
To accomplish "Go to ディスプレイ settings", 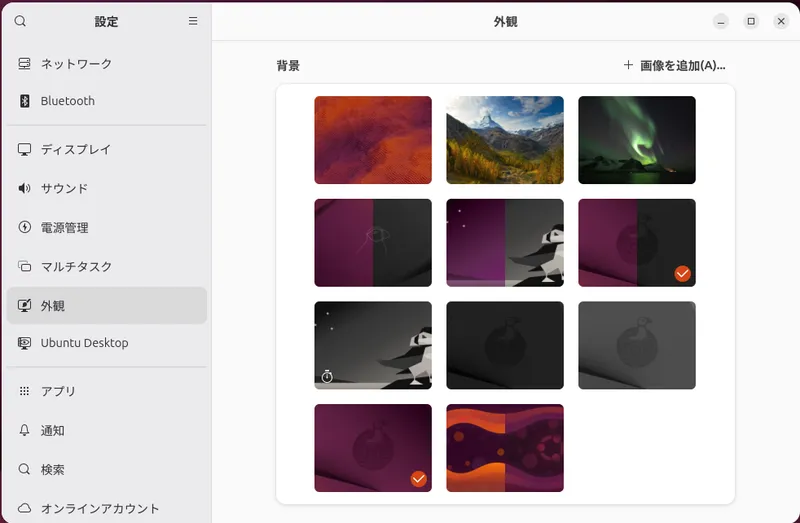I will (107, 150).
